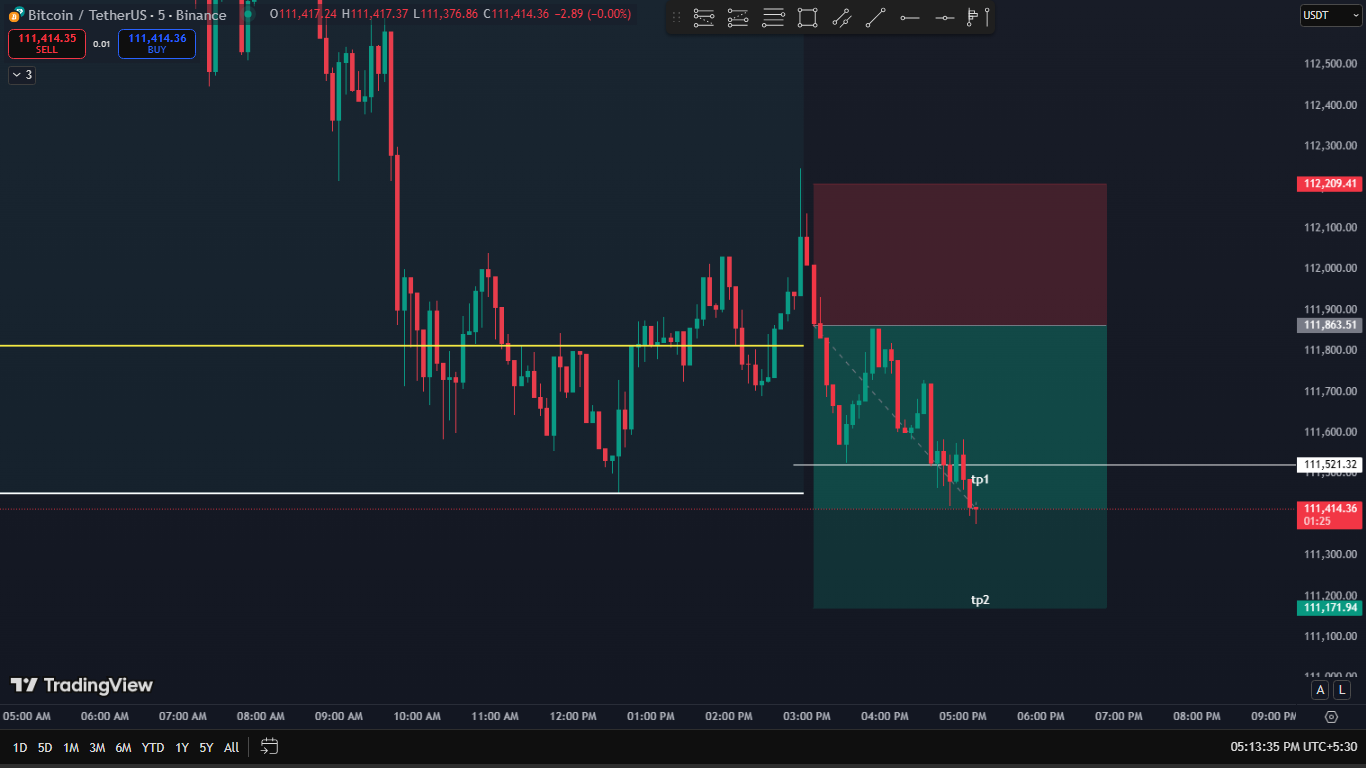The width and height of the screenshot is (1366, 768).
Task: Expand the collapsed indicators legend showing 3
Action: click(22, 75)
